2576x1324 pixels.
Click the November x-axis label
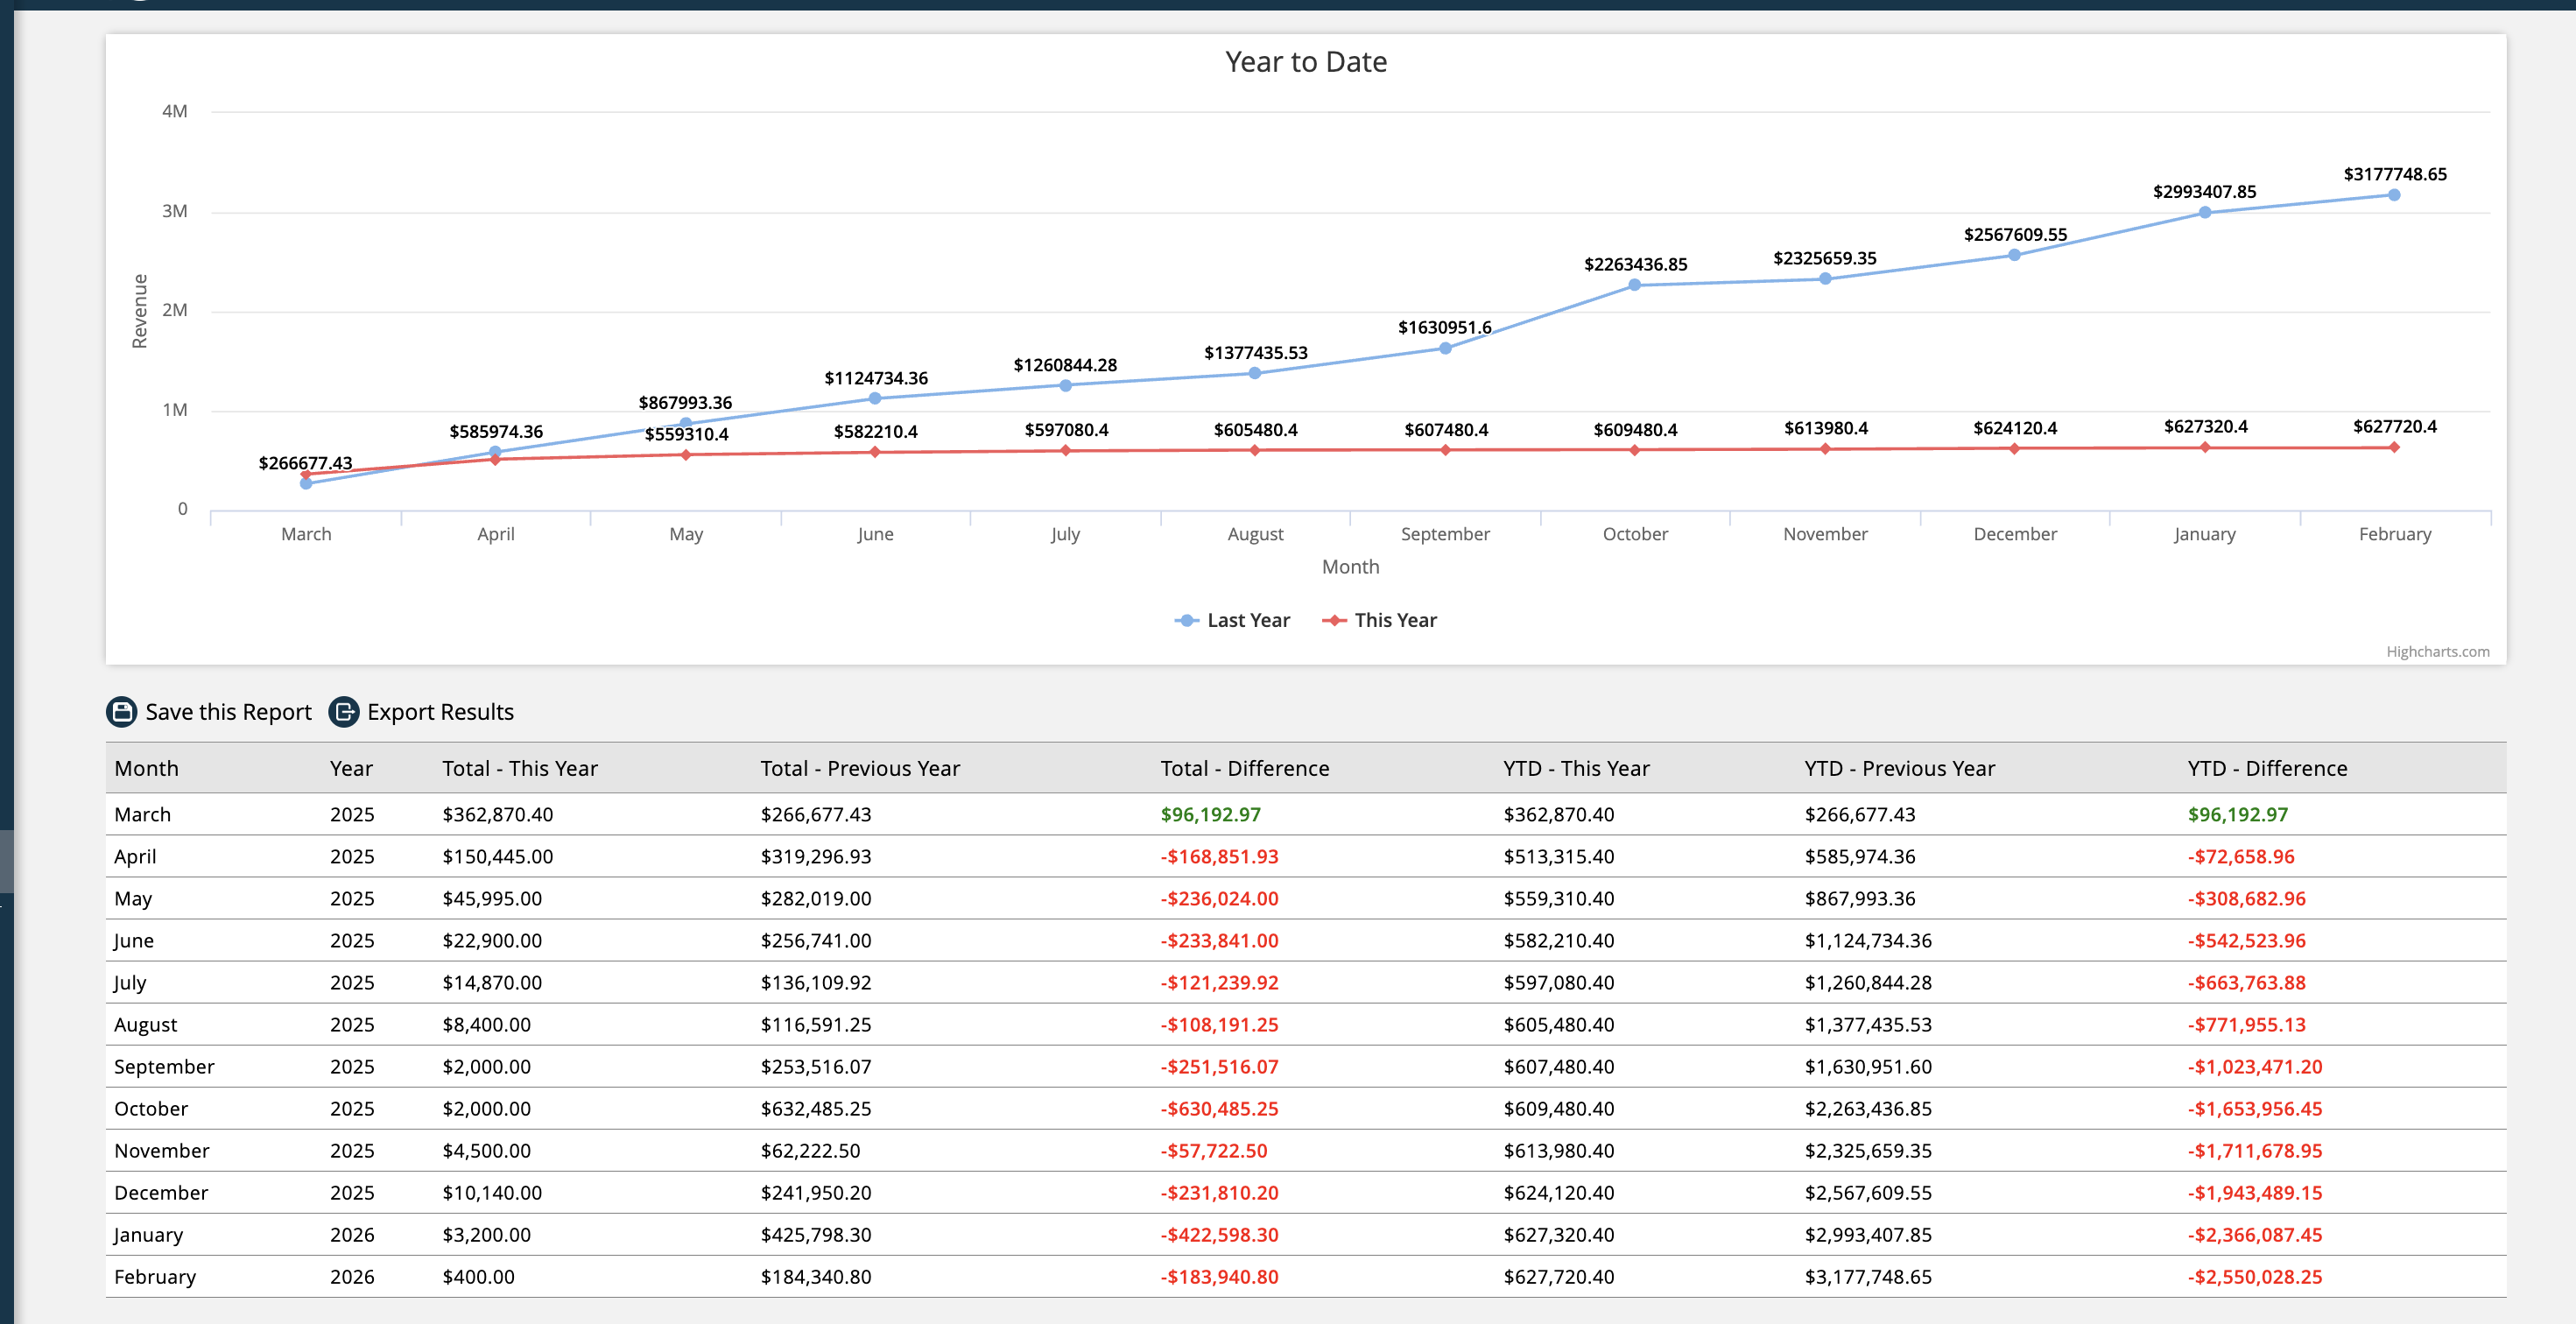pyautogui.click(x=1825, y=534)
